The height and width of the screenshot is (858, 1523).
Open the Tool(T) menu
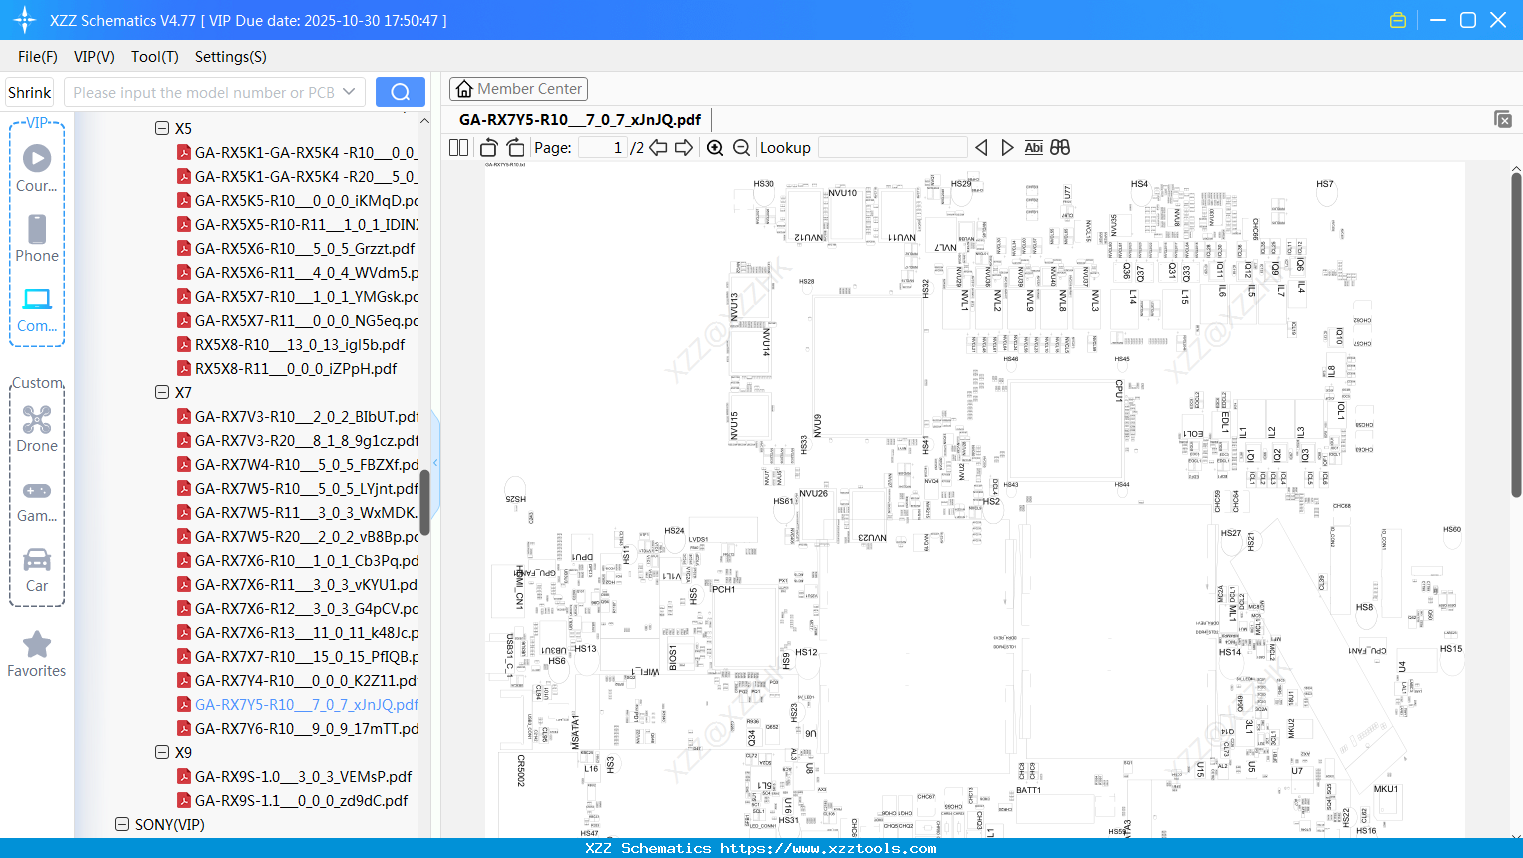(155, 57)
